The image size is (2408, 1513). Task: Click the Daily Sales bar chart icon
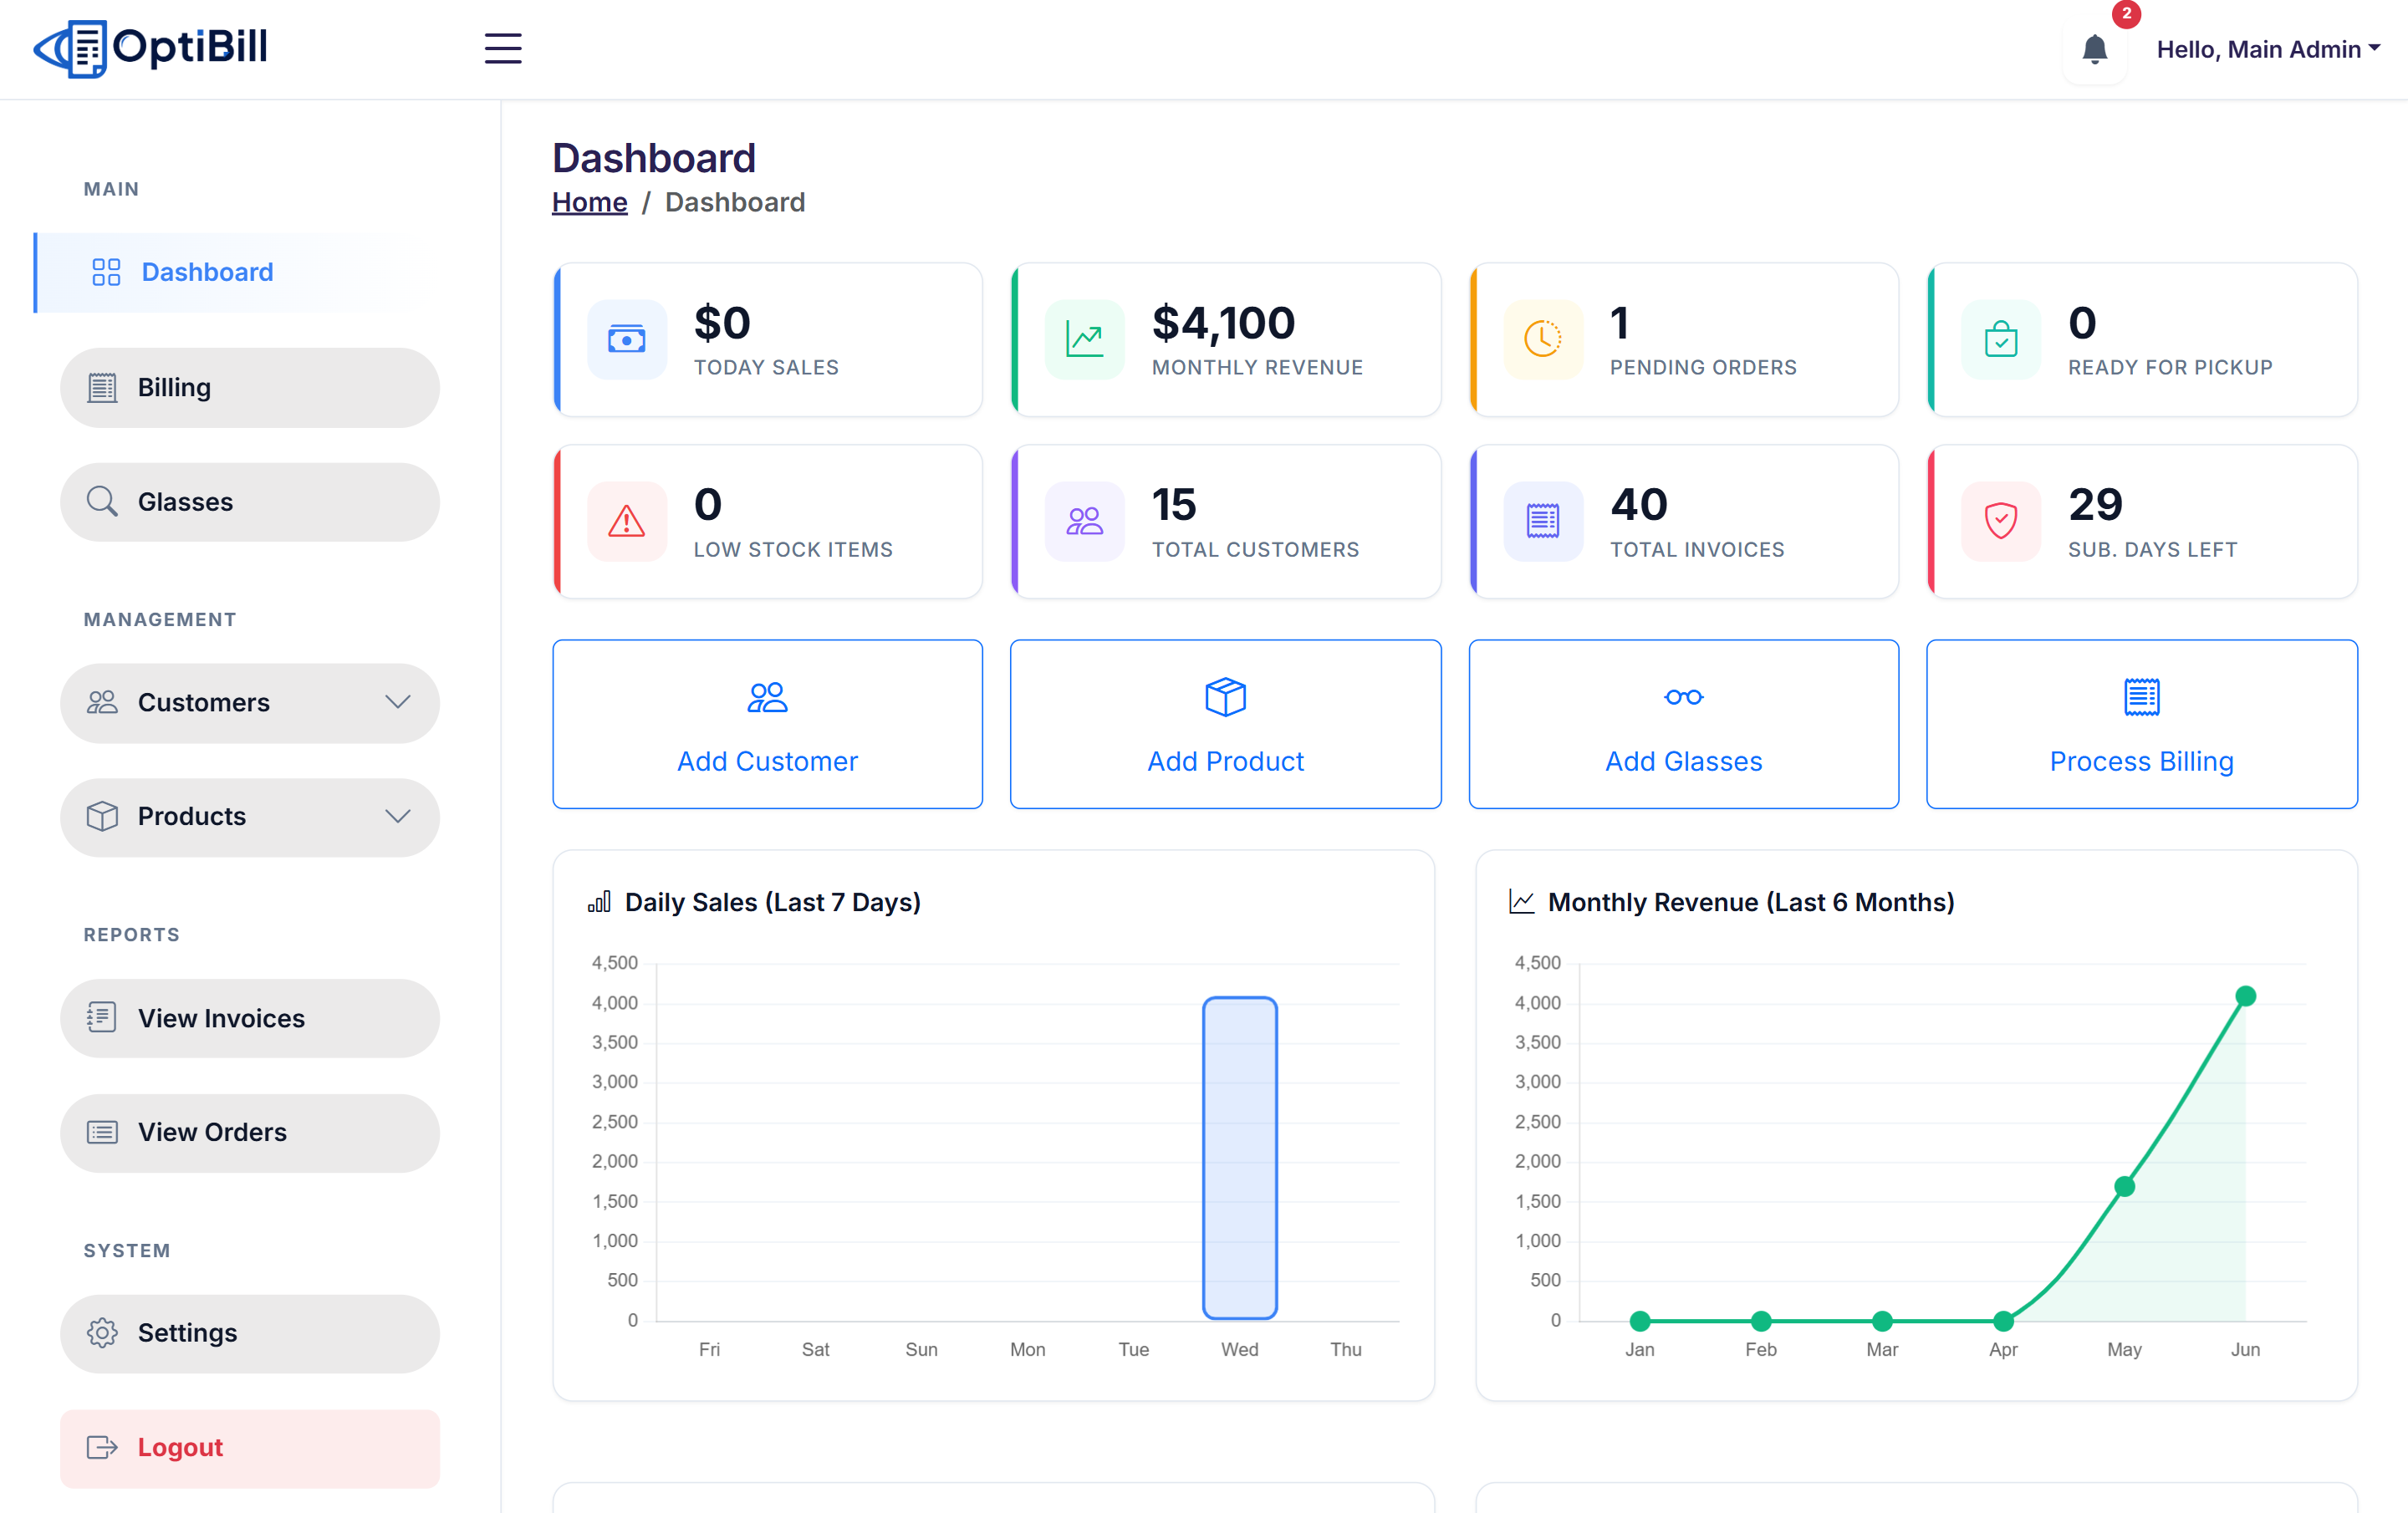click(x=599, y=902)
